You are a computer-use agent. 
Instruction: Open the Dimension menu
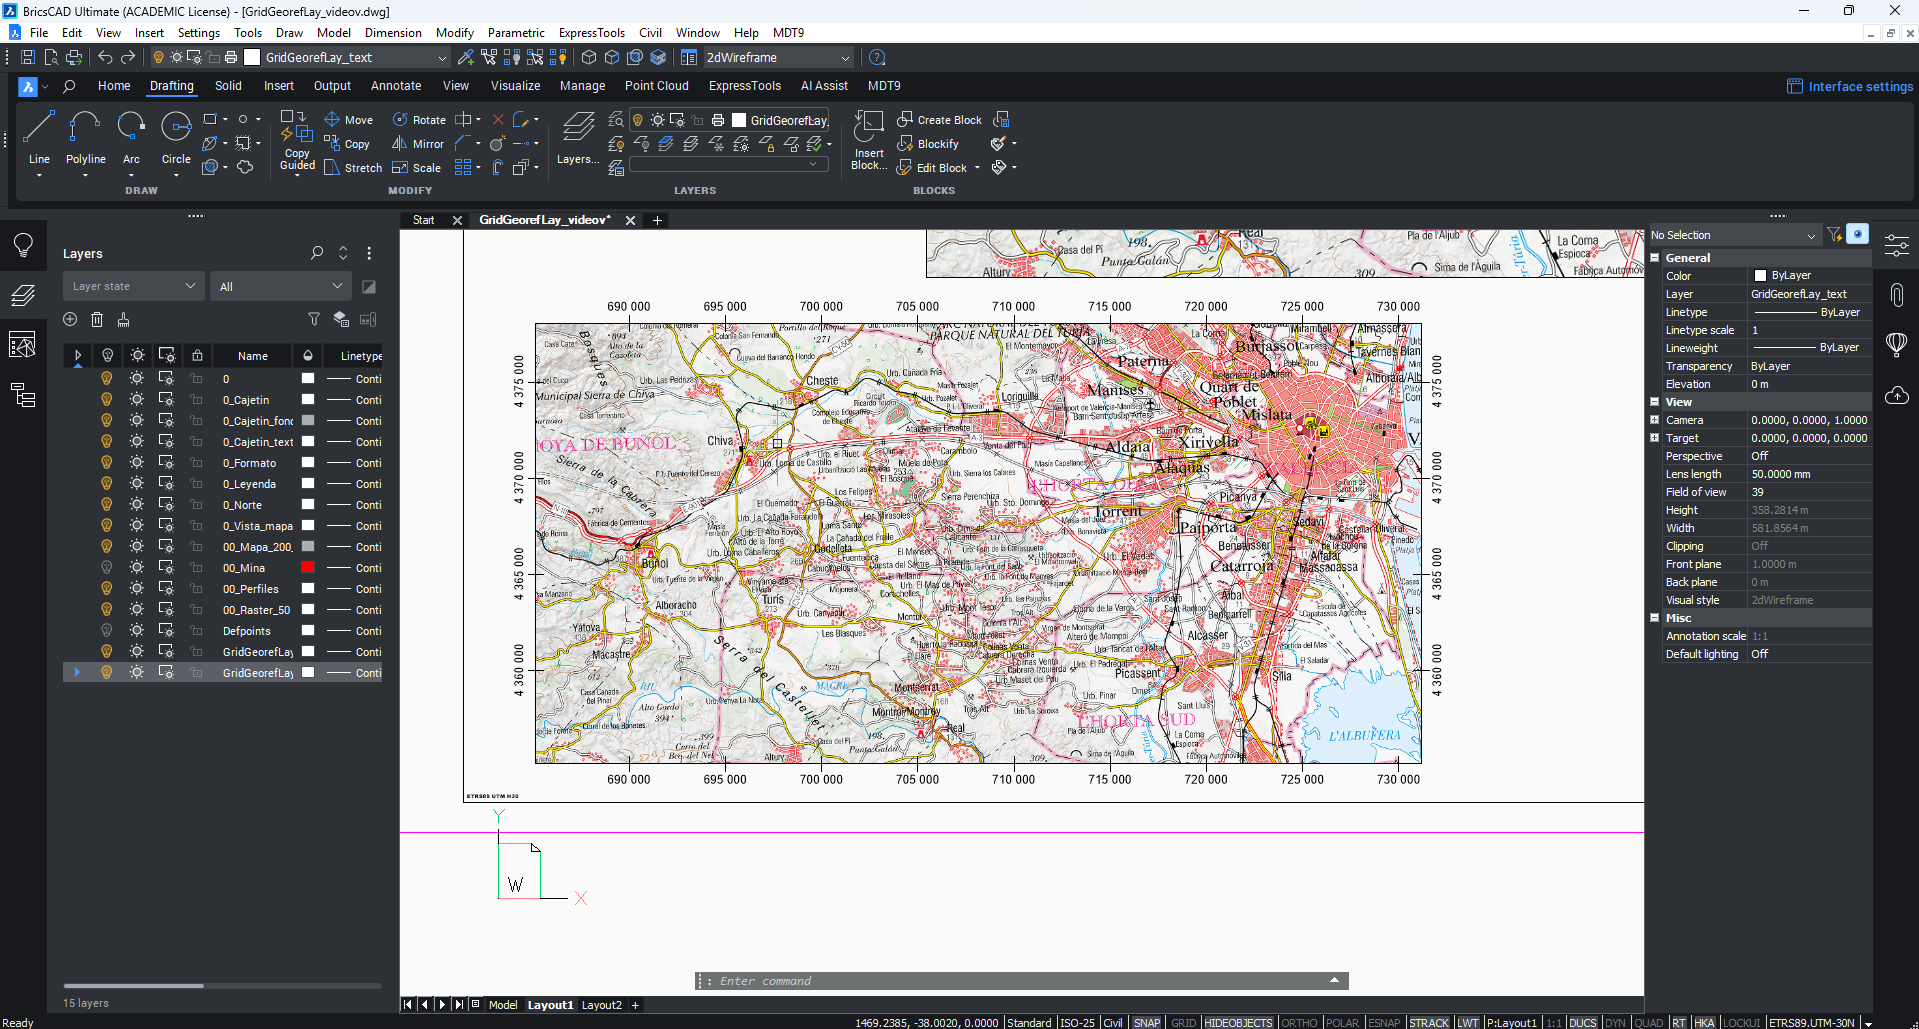(x=393, y=33)
